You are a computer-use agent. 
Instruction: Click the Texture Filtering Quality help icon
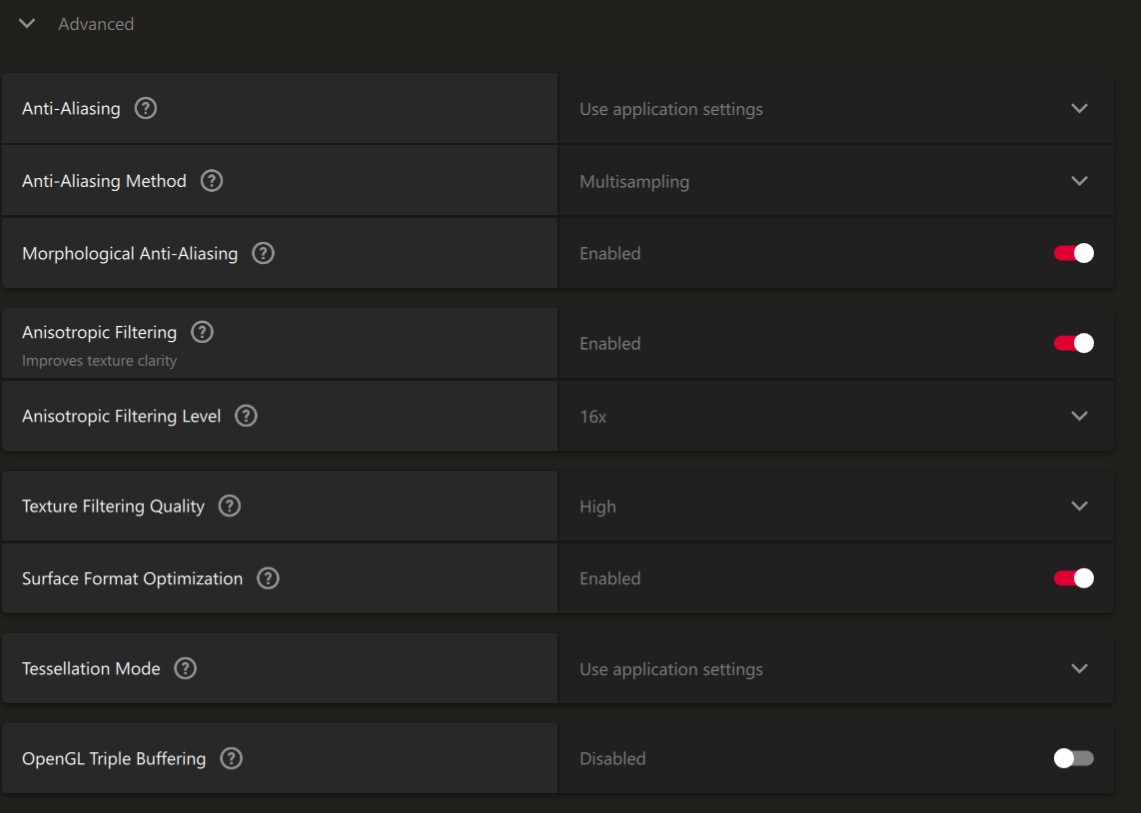click(229, 506)
